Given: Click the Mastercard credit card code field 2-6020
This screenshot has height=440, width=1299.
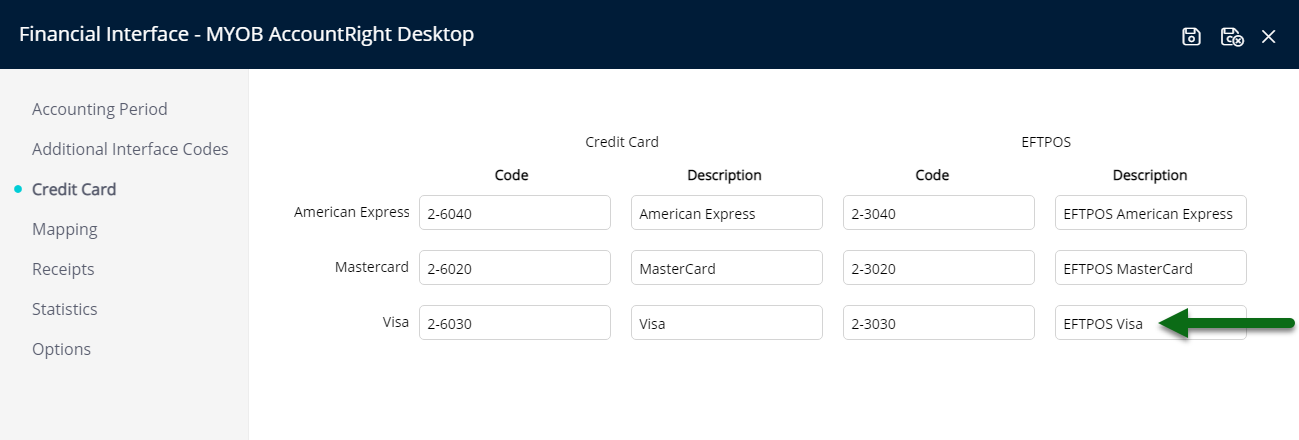Looking at the screenshot, I should click(515, 267).
